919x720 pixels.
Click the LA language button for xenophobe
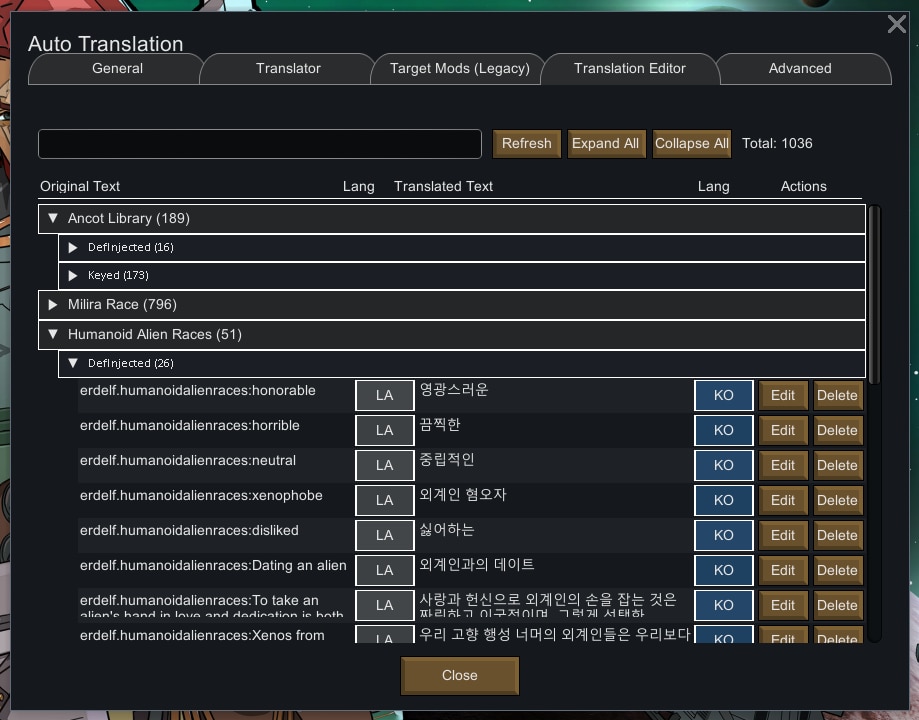click(384, 500)
